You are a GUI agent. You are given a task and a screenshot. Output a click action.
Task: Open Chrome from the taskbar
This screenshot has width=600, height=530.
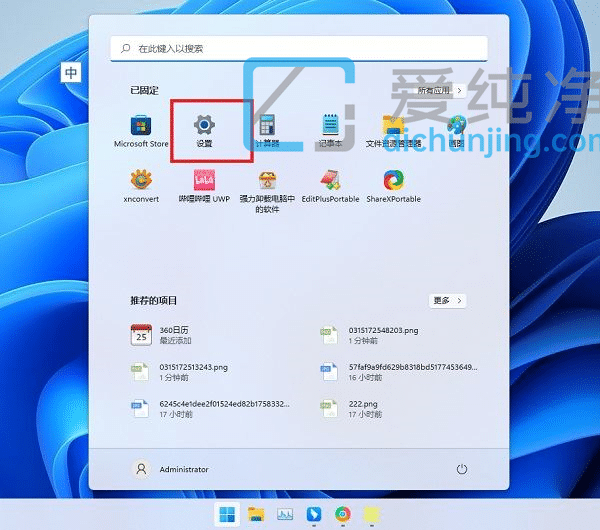tap(343, 514)
